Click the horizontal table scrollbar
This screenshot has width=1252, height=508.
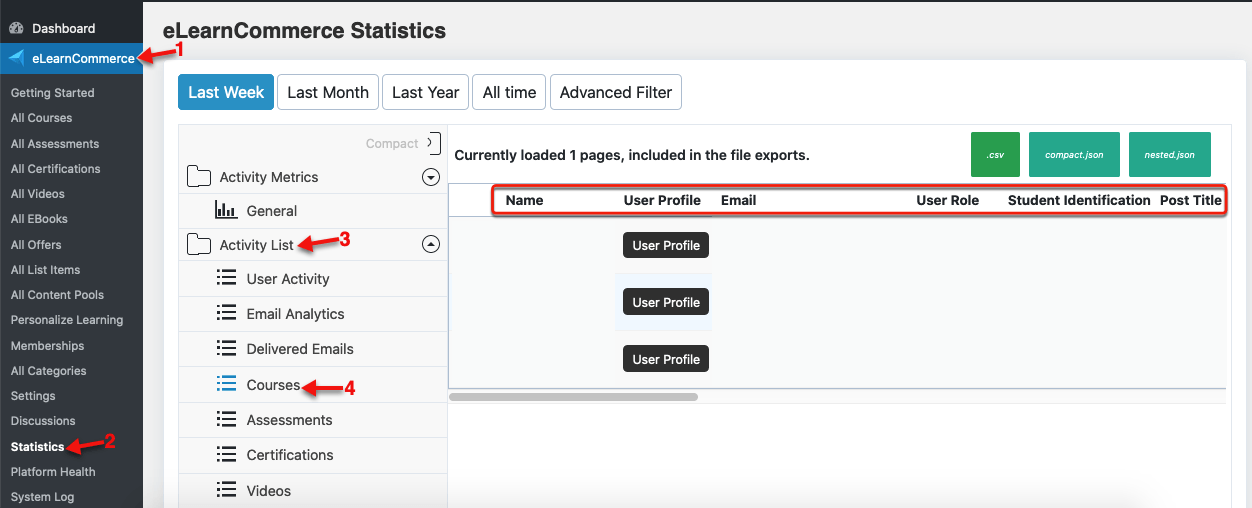[573, 397]
